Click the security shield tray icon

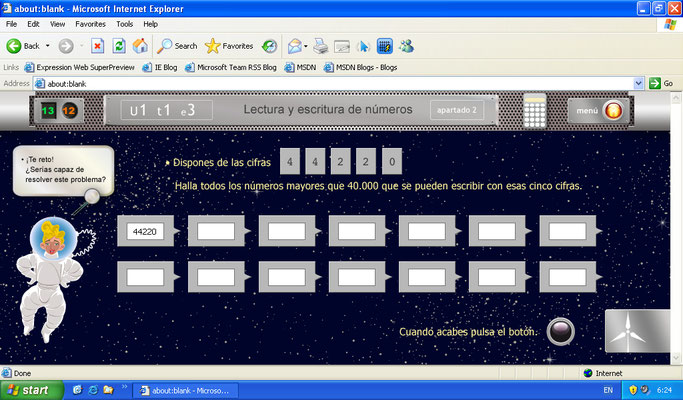[x=633, y=390]
